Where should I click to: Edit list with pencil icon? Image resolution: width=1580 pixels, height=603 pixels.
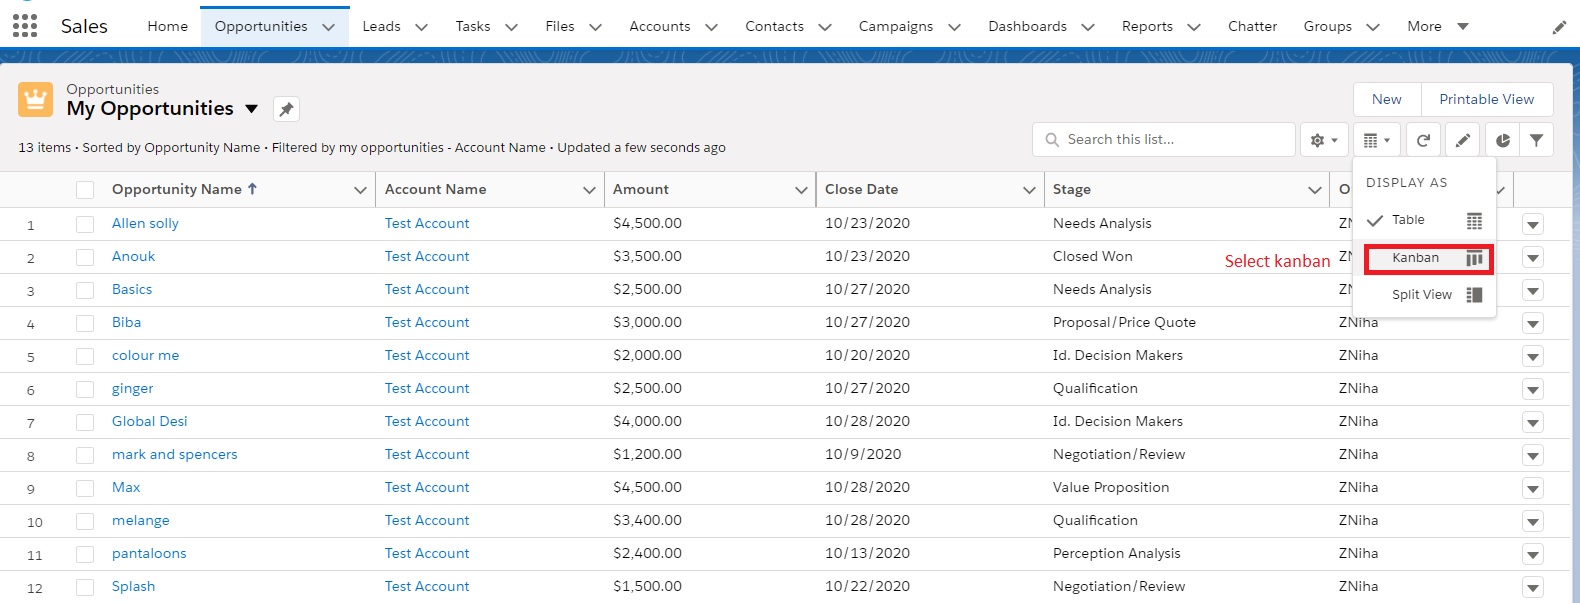click(1462, 140)
